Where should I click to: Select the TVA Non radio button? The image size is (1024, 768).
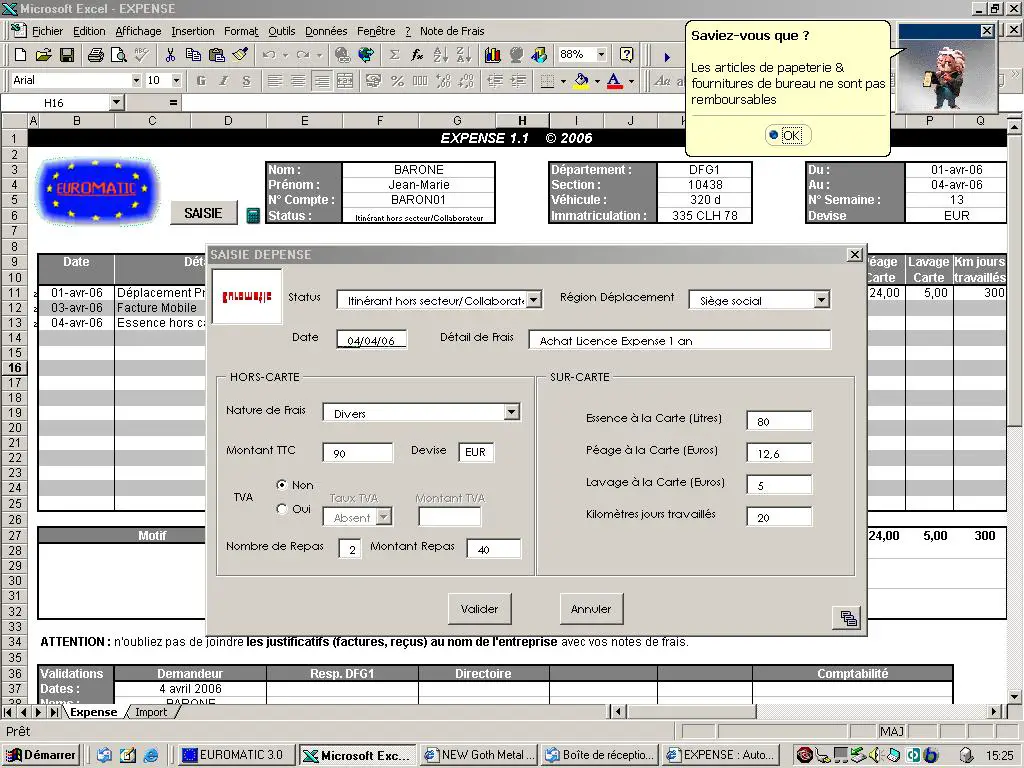tap(281, 485)
